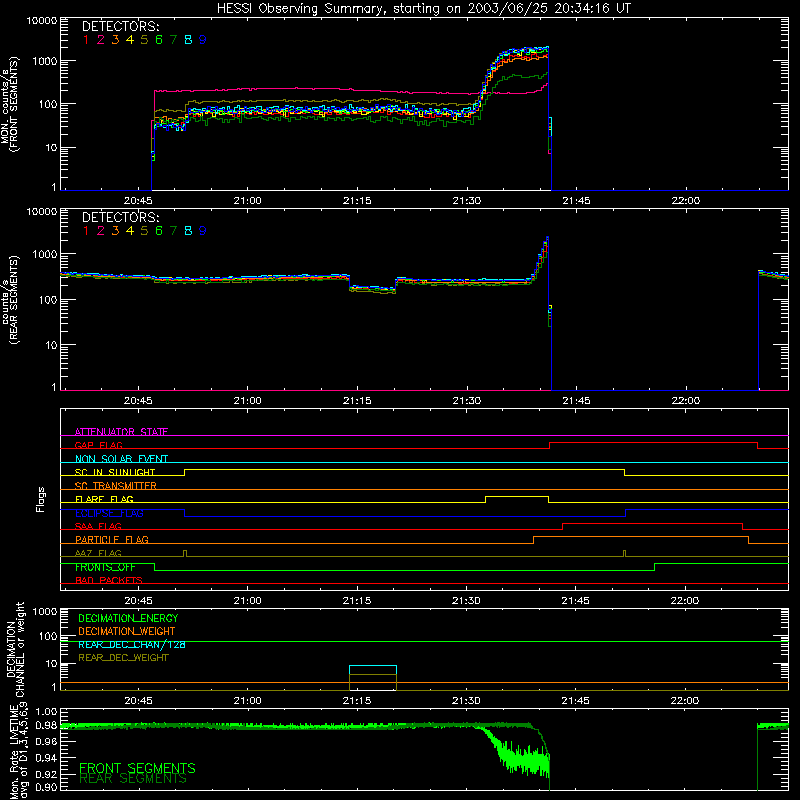
Task: Click yellow detector number 4 in the rear-segments legend
Action: point(130,231)
